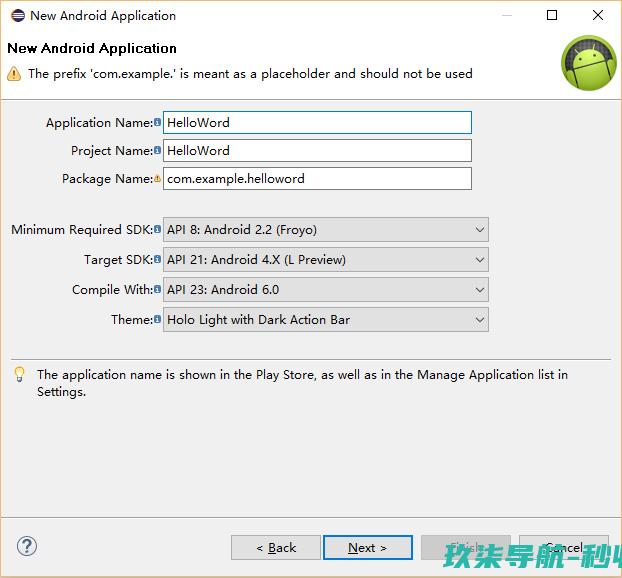Click info icon next to Theme
This screenshot has height=578, width=622.
tap(157, 319)
